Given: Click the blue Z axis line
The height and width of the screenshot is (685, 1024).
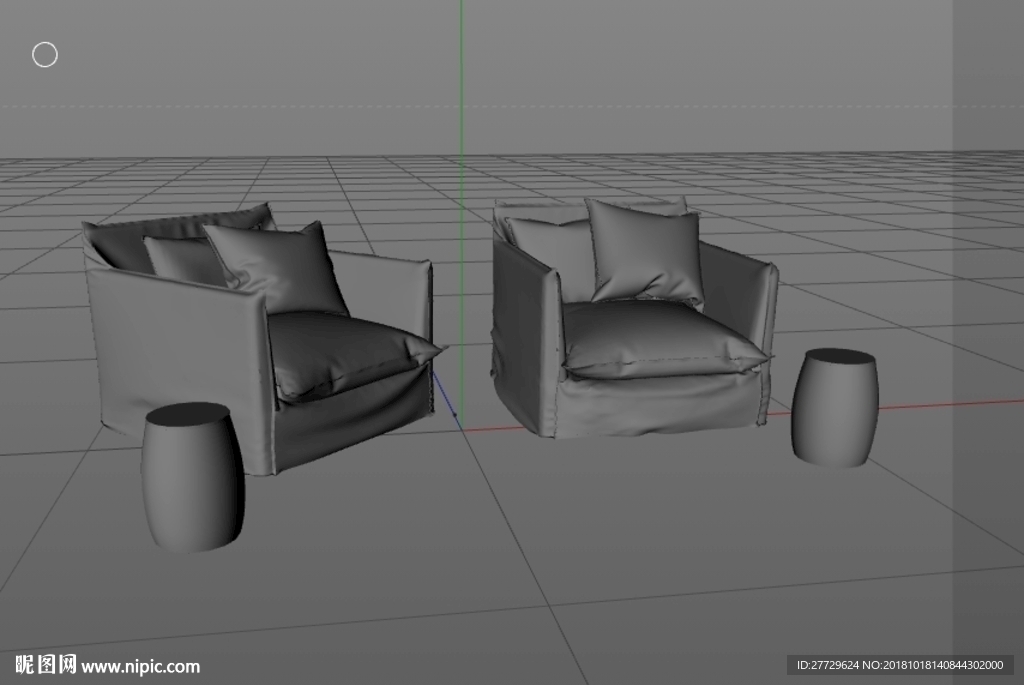Looking at the screenshot, I should click(444, 394).
